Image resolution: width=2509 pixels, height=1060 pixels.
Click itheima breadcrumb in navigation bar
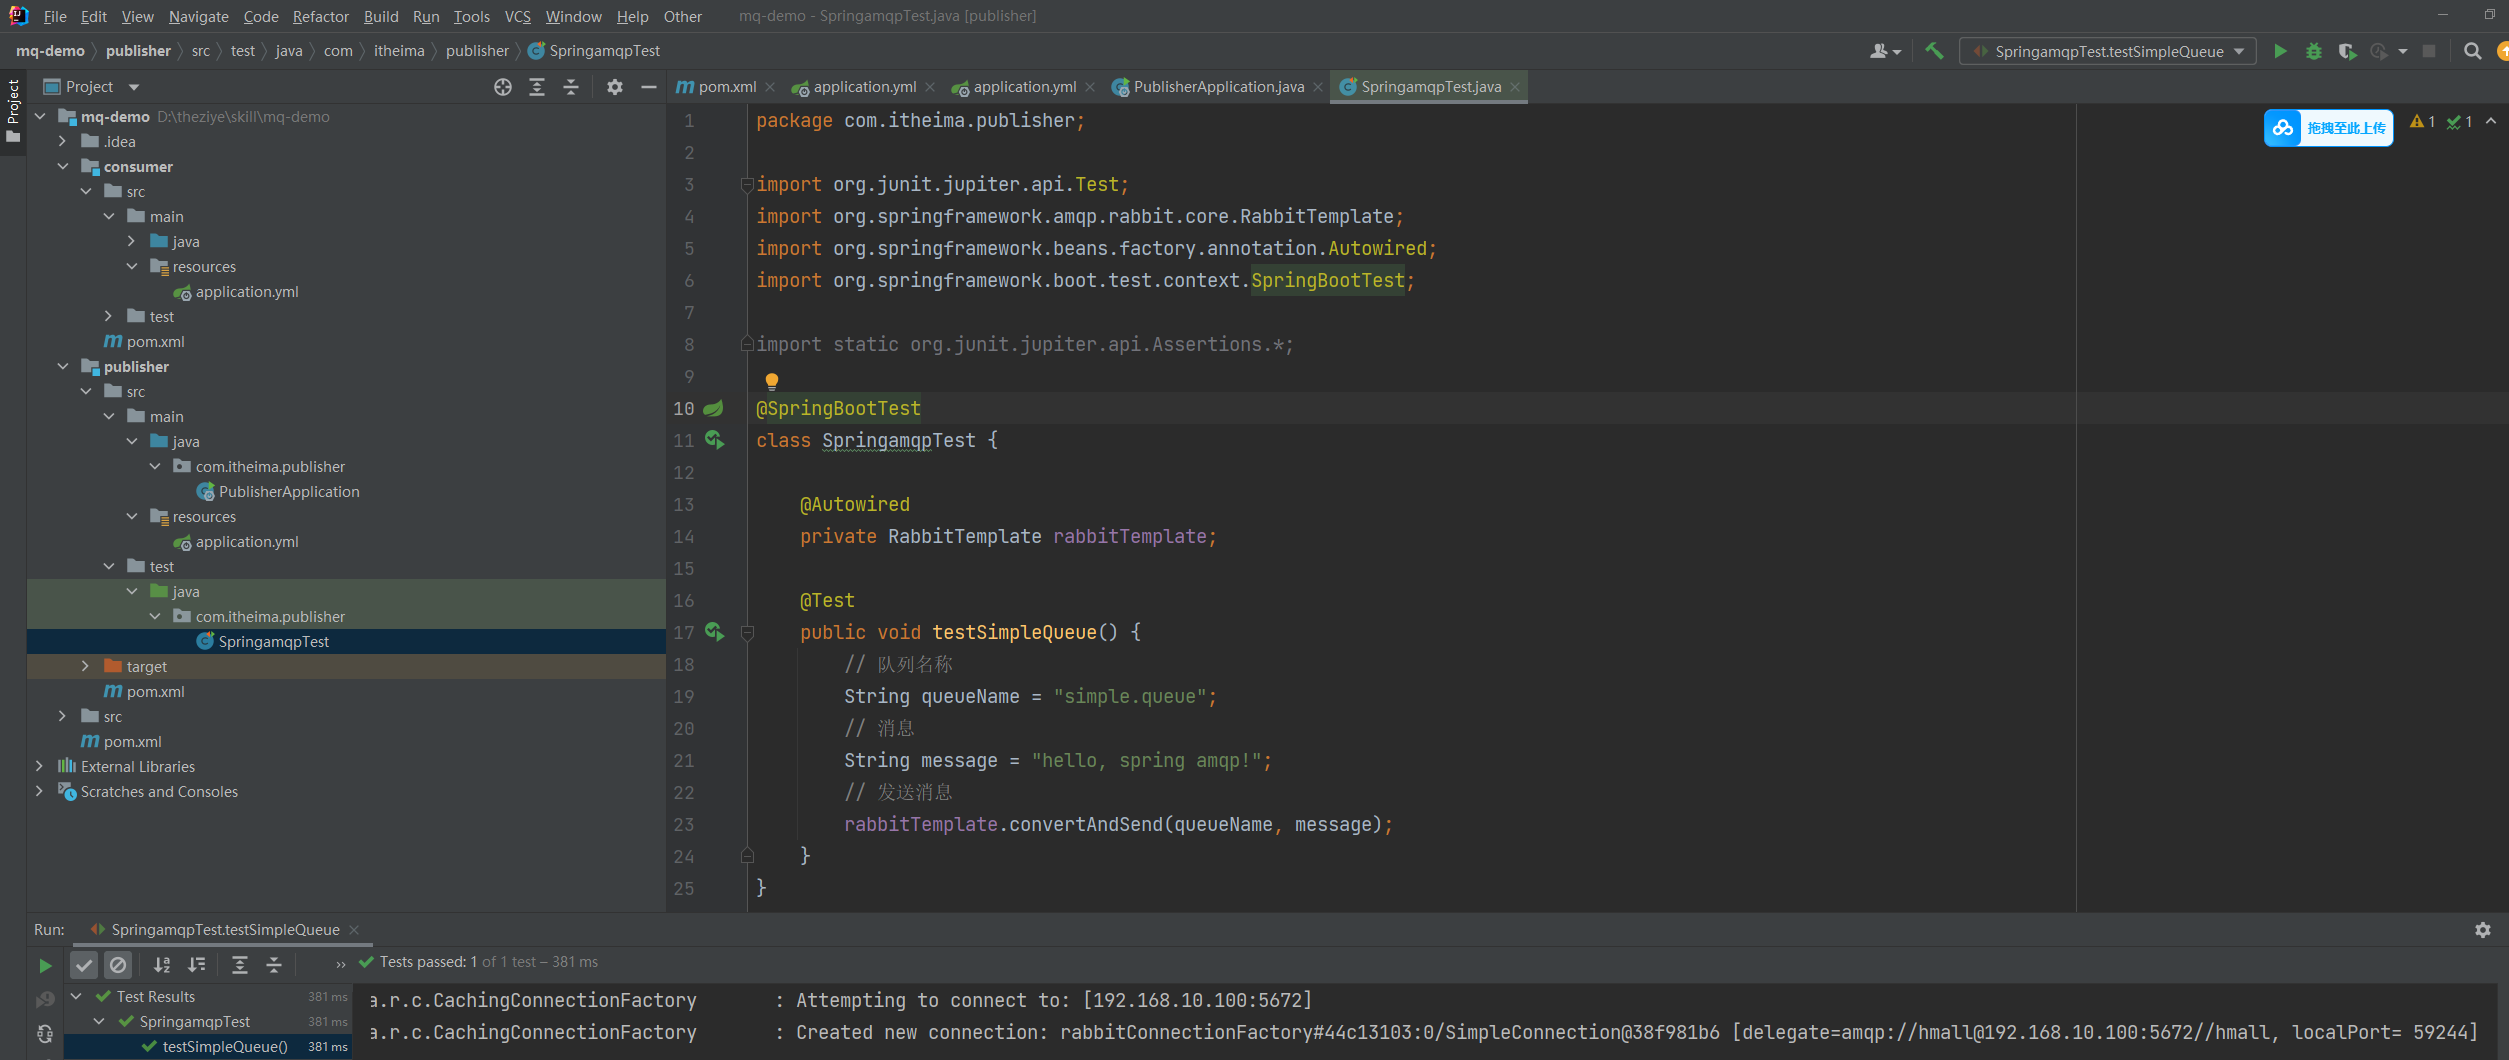(x=399, y=51)
